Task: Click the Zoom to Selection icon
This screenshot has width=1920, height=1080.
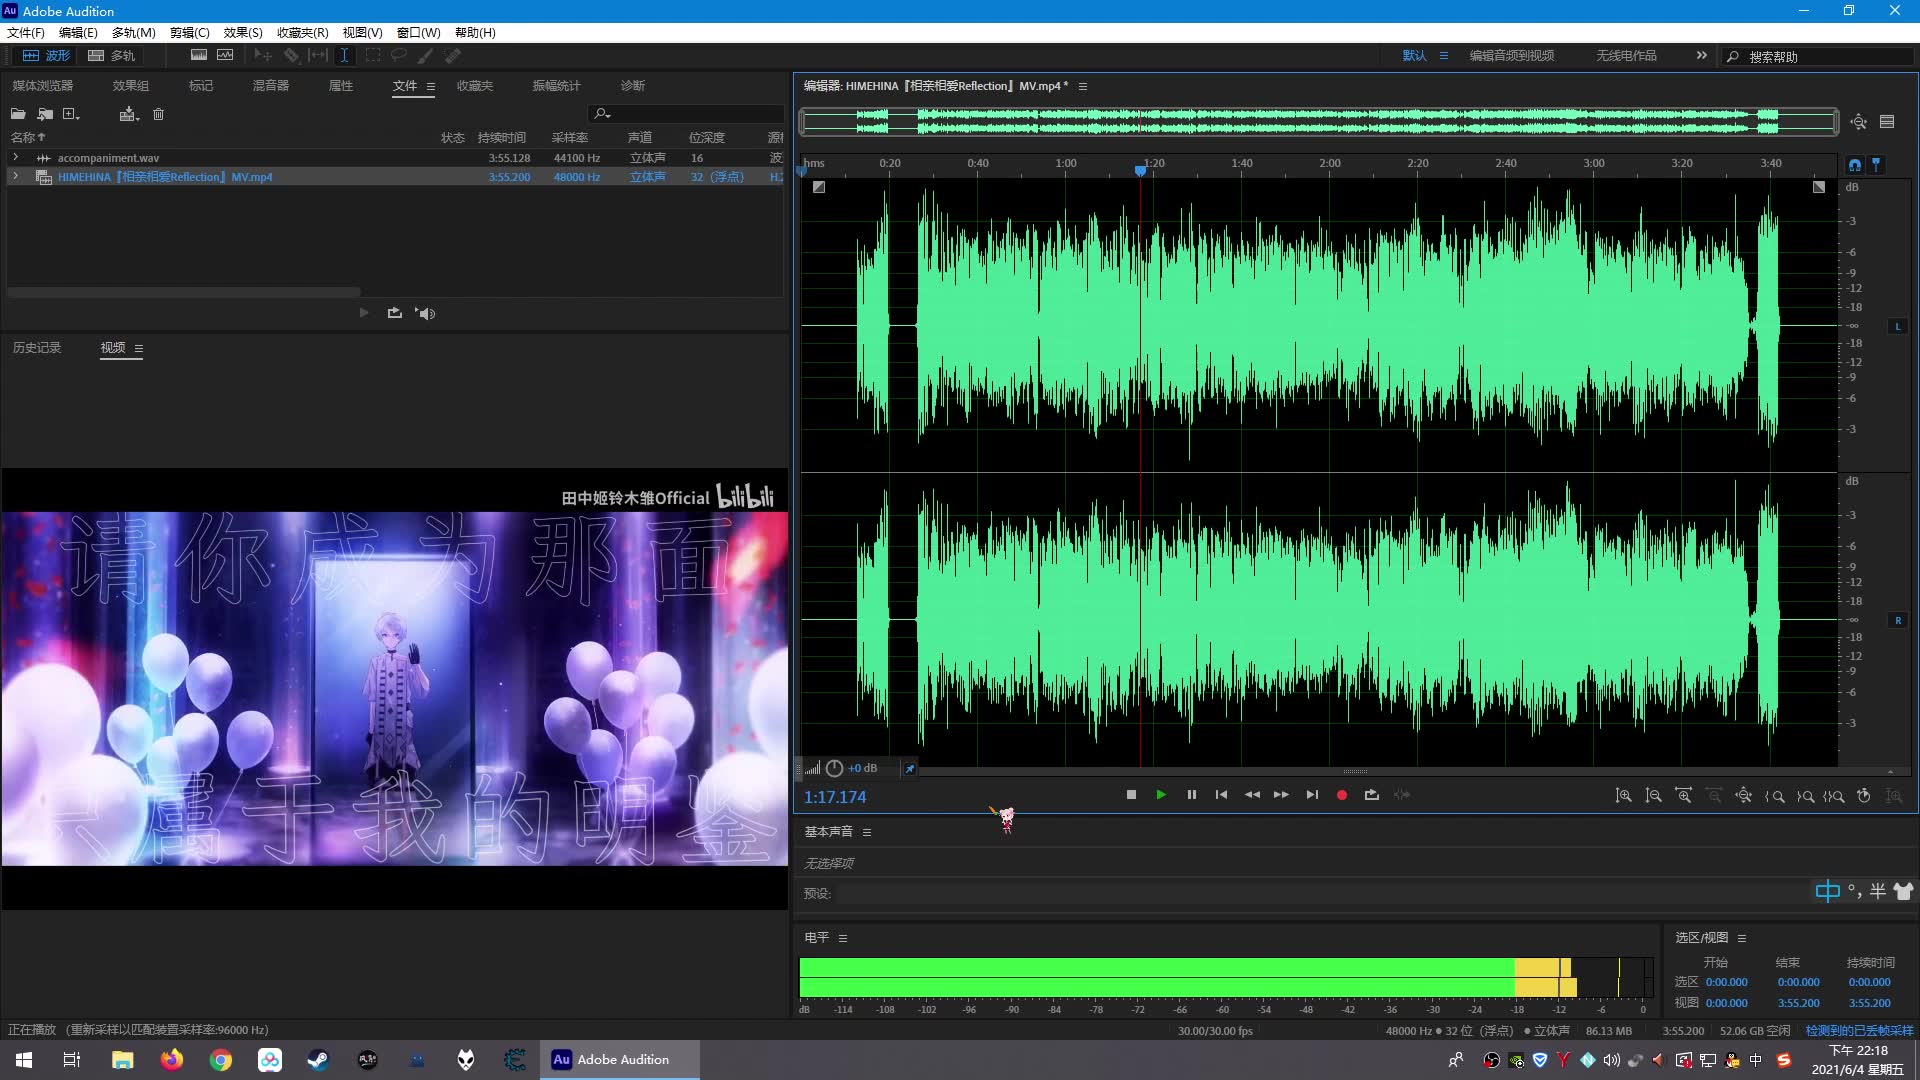Action: coord(1834,796)
